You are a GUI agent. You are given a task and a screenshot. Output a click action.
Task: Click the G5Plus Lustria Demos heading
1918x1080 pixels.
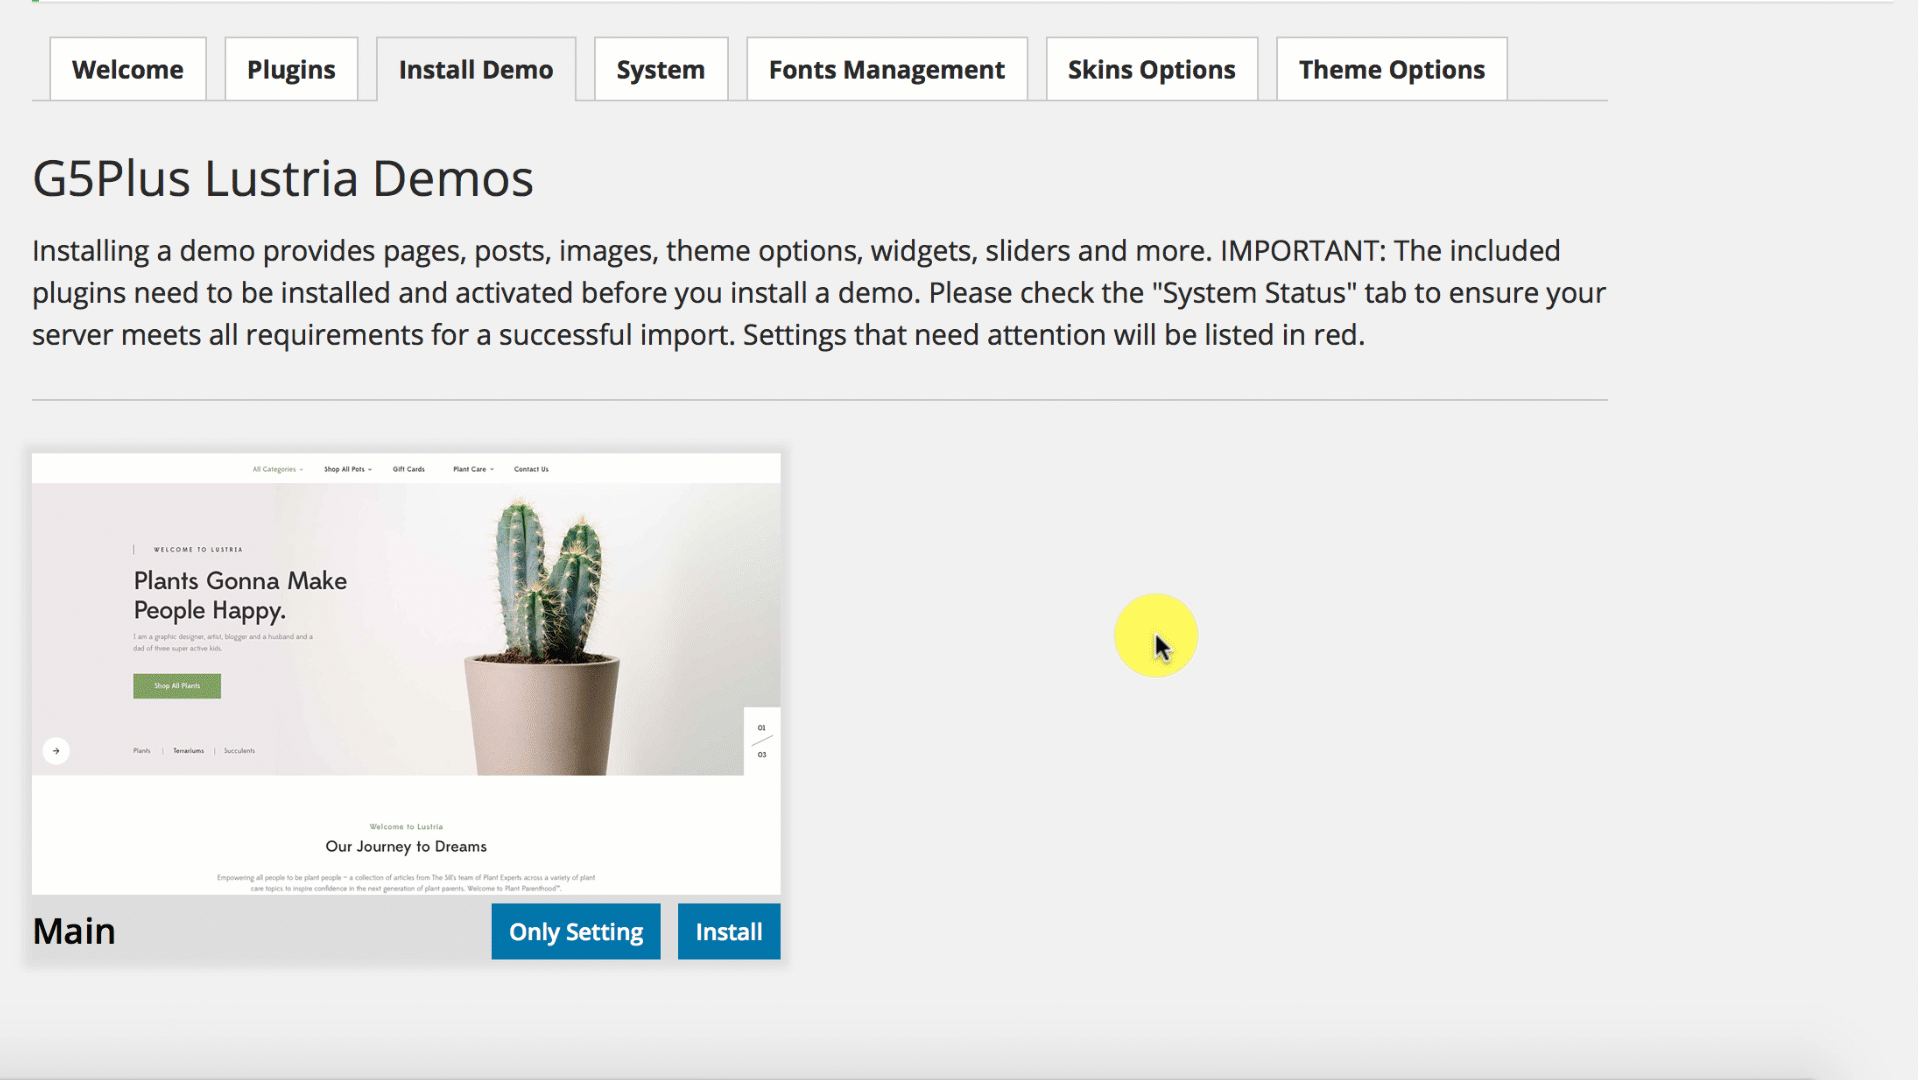pos(283,178)
